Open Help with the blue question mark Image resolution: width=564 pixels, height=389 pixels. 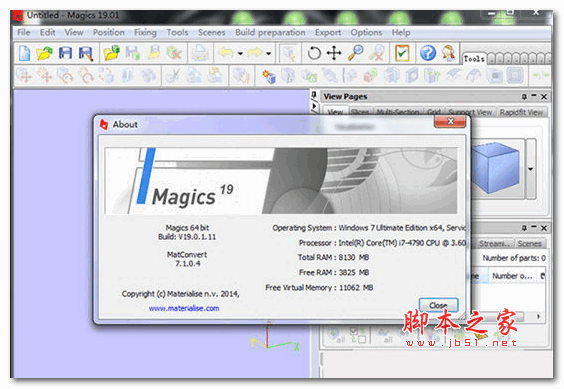428,53
